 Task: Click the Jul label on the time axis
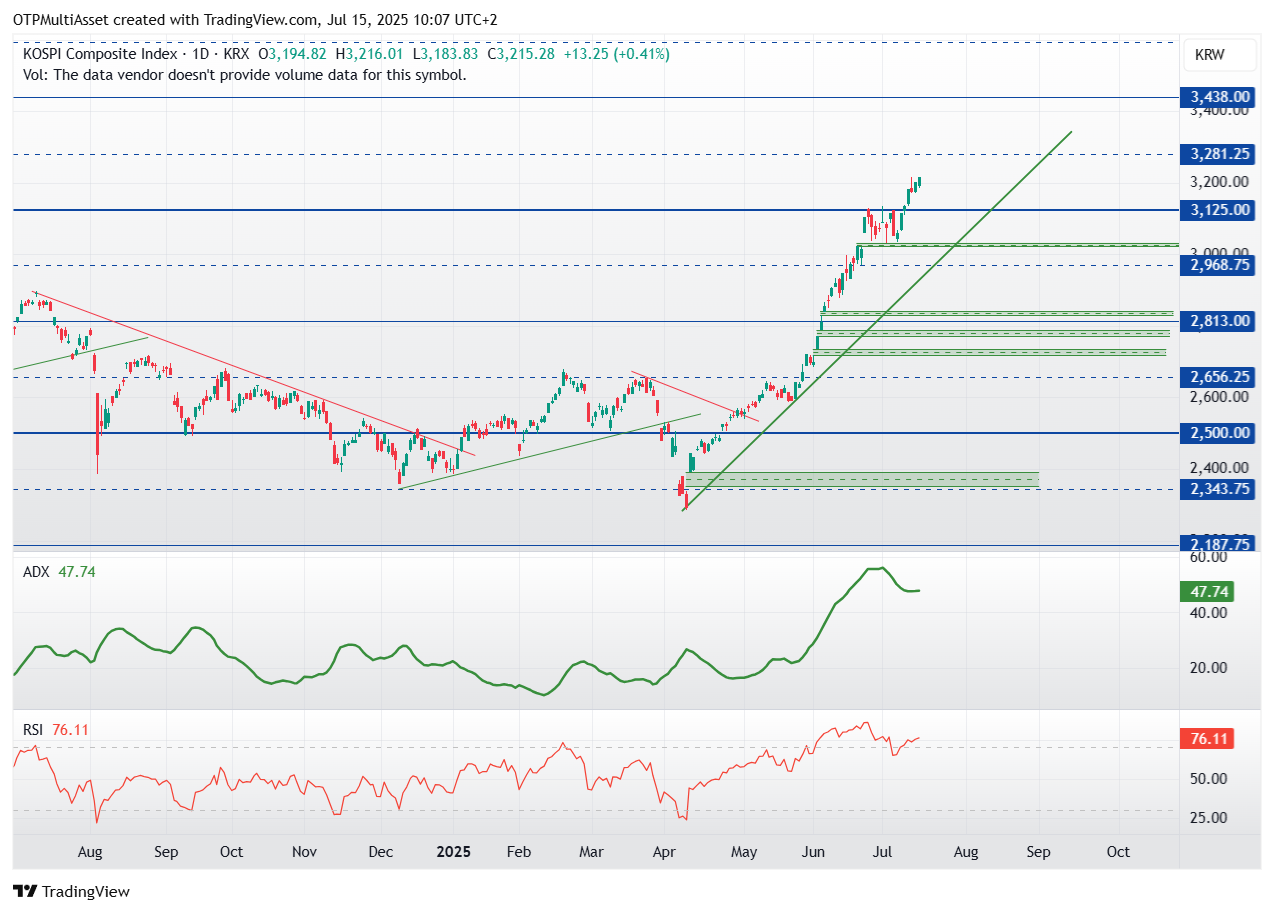882,852
